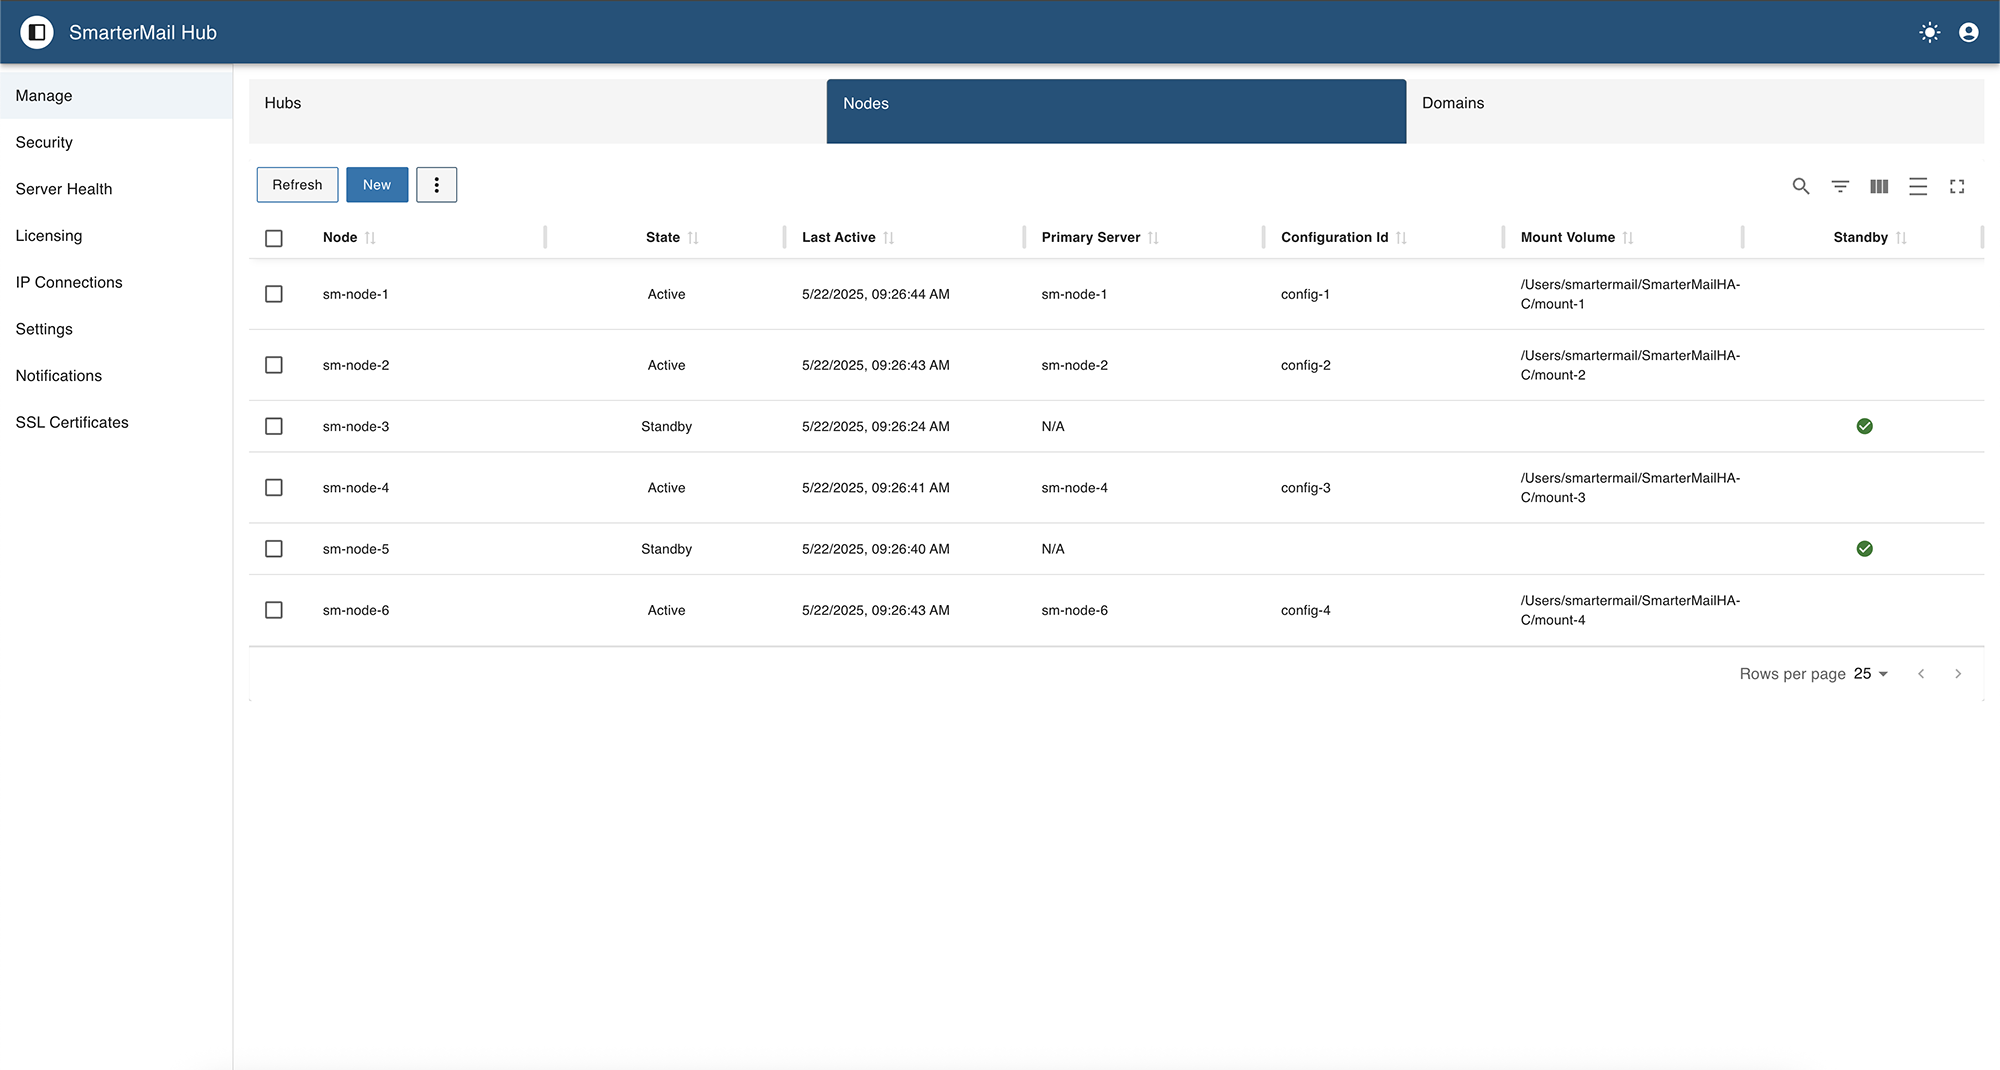
Task: Switch to the Domains tab
Action: [x=1695, y=111]
